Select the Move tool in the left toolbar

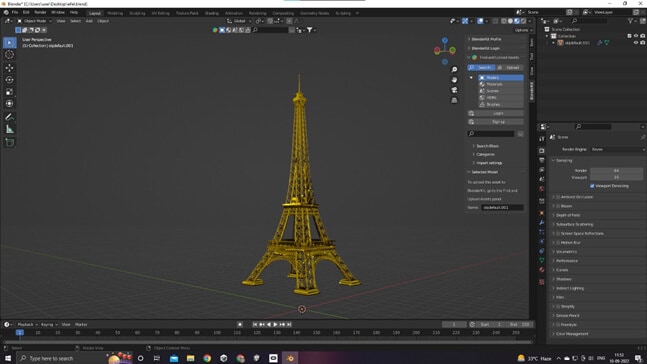(x=9, y=68)
